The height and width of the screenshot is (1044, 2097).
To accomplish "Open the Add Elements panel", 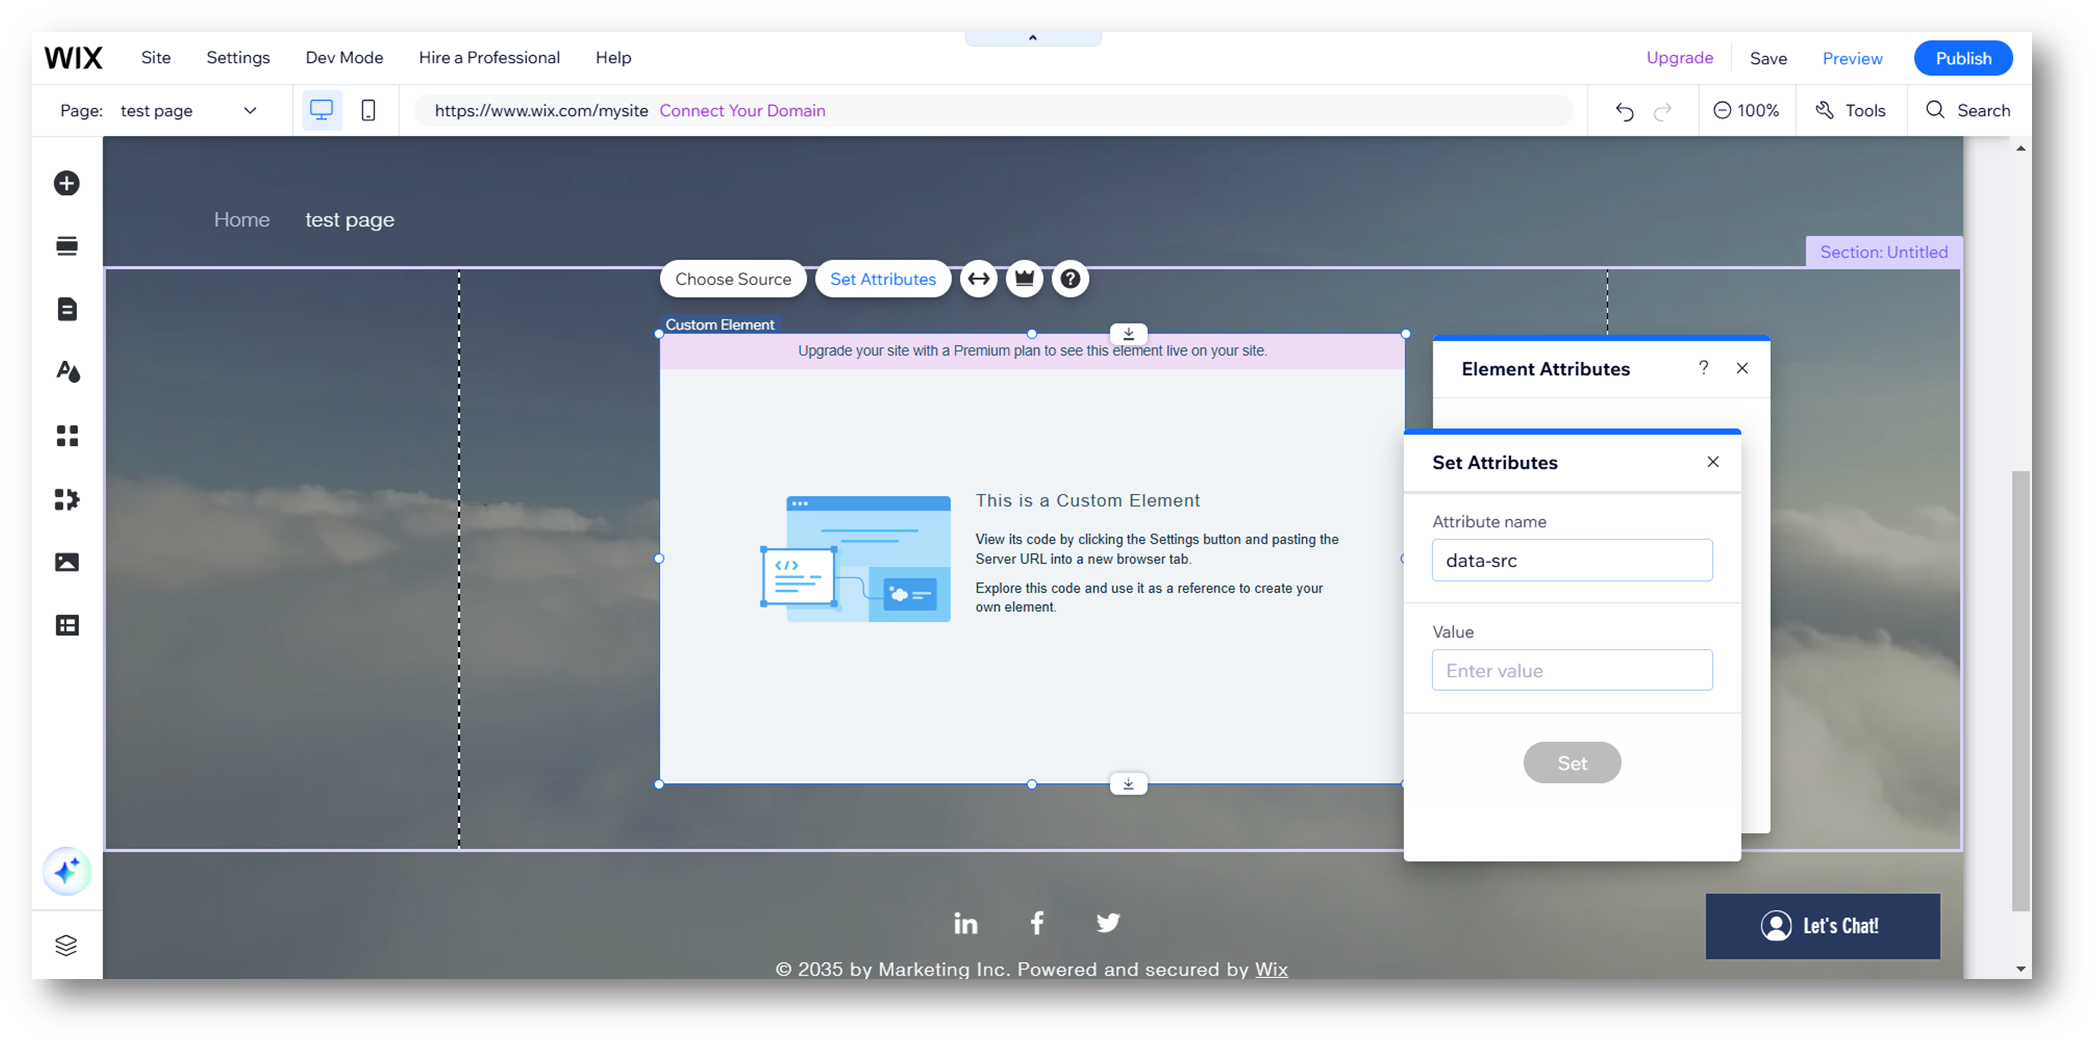I will click(x=66, y=183).
